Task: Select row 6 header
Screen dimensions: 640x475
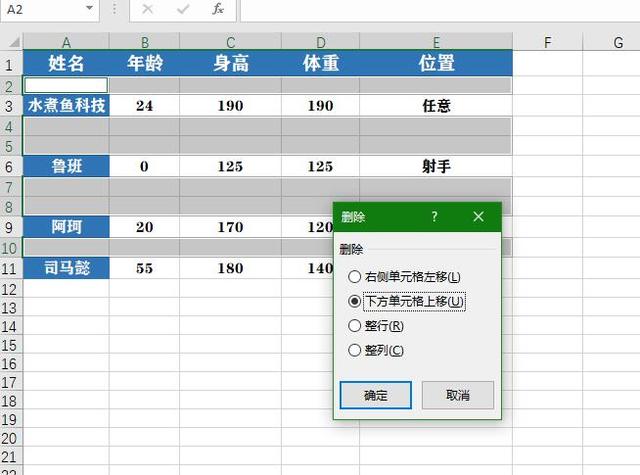Action: click(x=9, y=166)
